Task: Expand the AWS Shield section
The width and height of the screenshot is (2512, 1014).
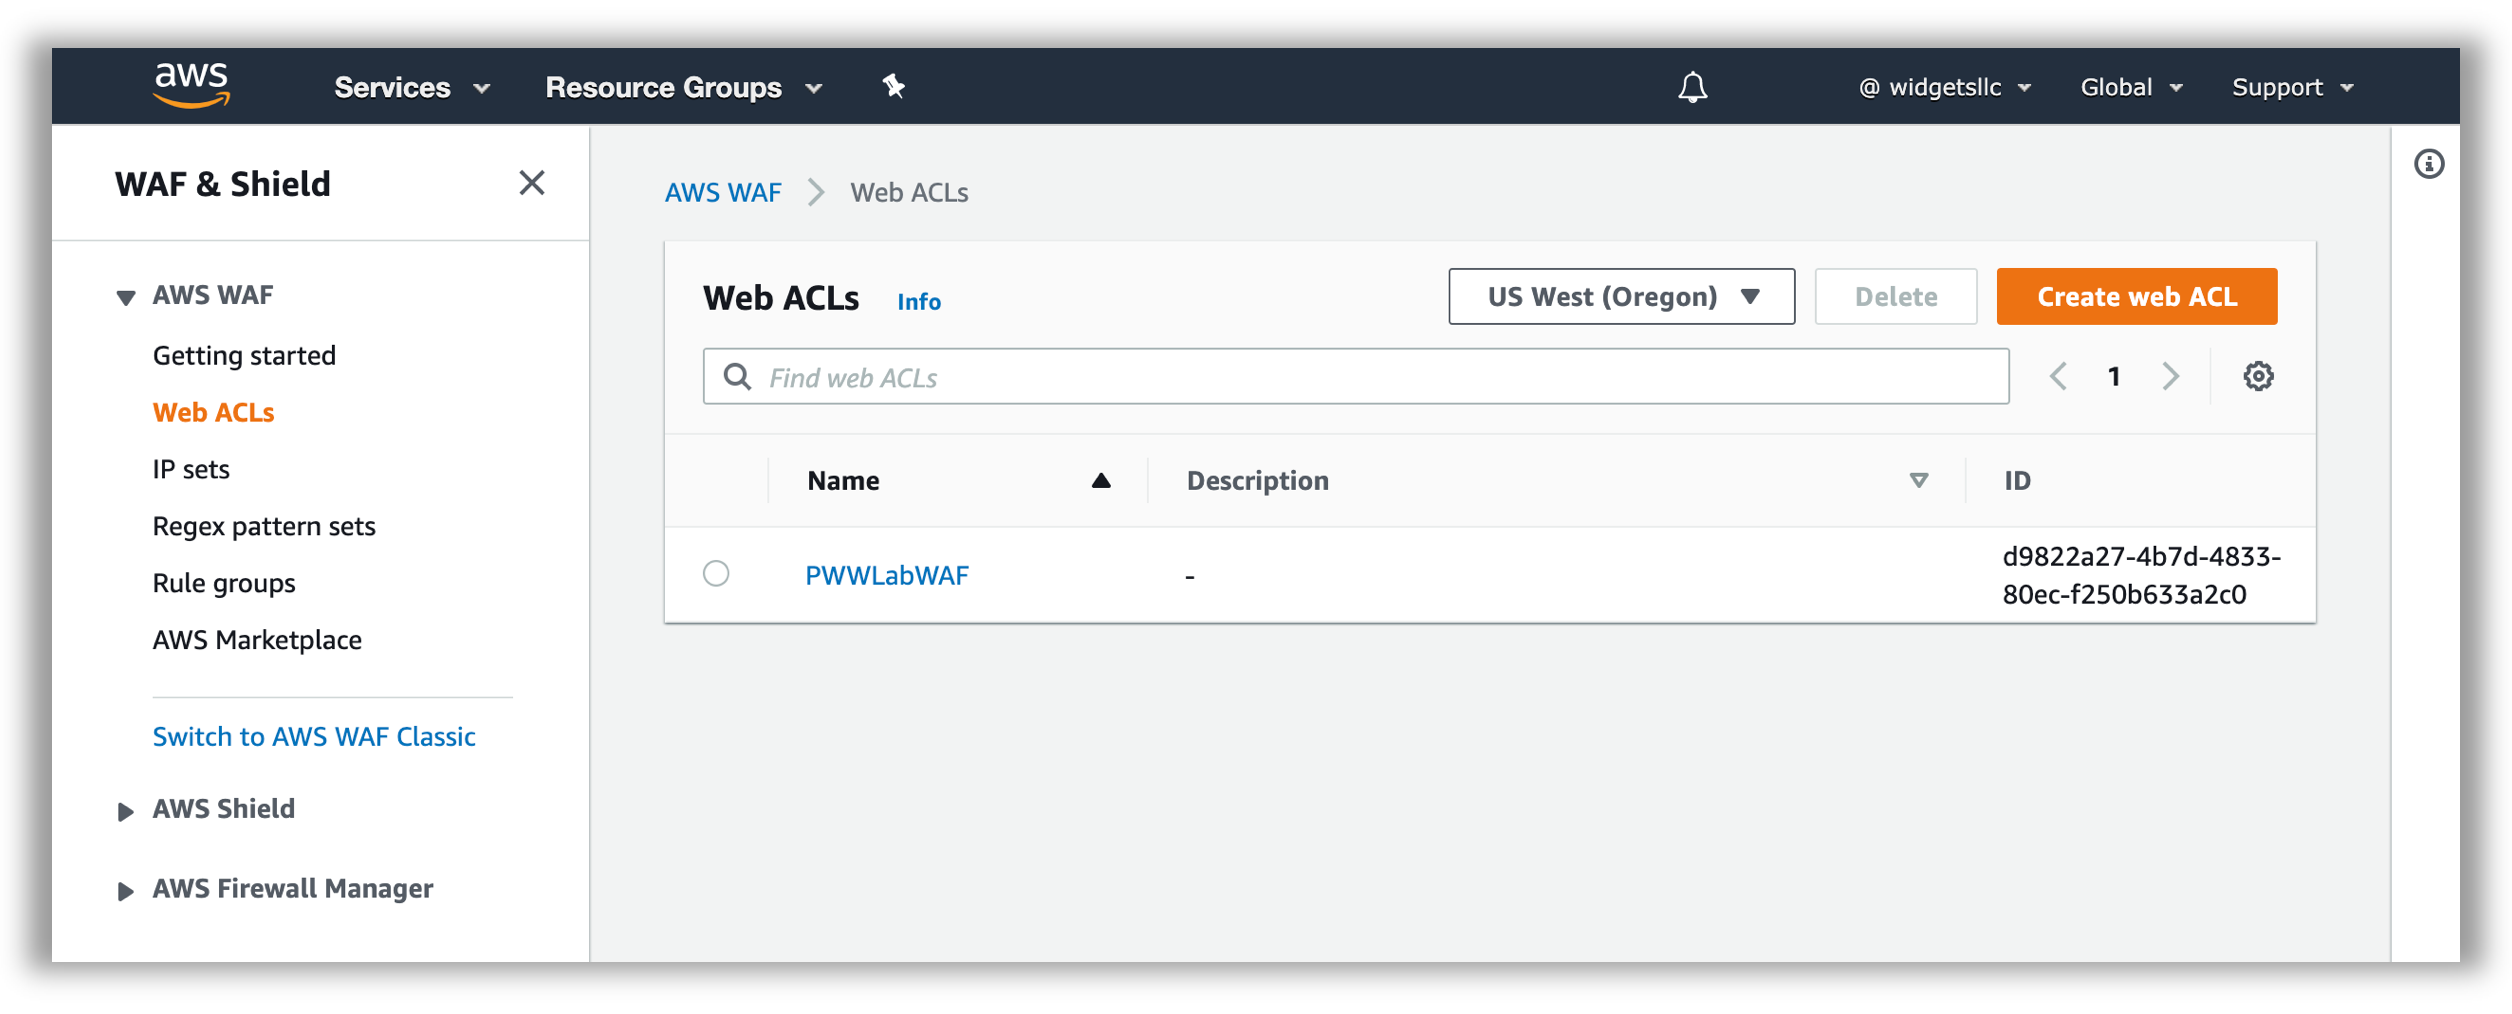Action: click(x=126, y=811)
